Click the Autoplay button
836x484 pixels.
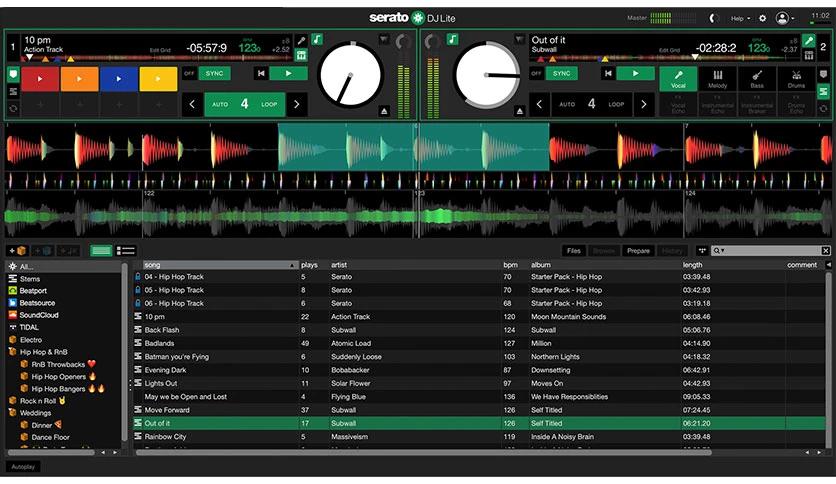pyautogui.click(x=23, y=467)
